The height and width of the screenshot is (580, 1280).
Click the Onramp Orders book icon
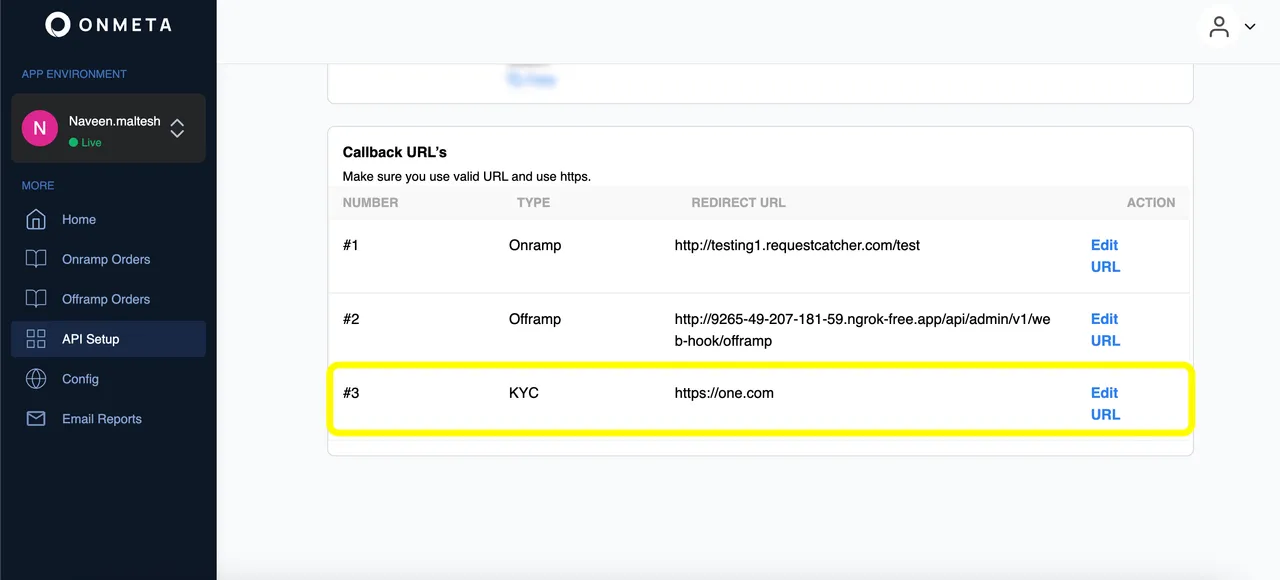pos(36,259)
